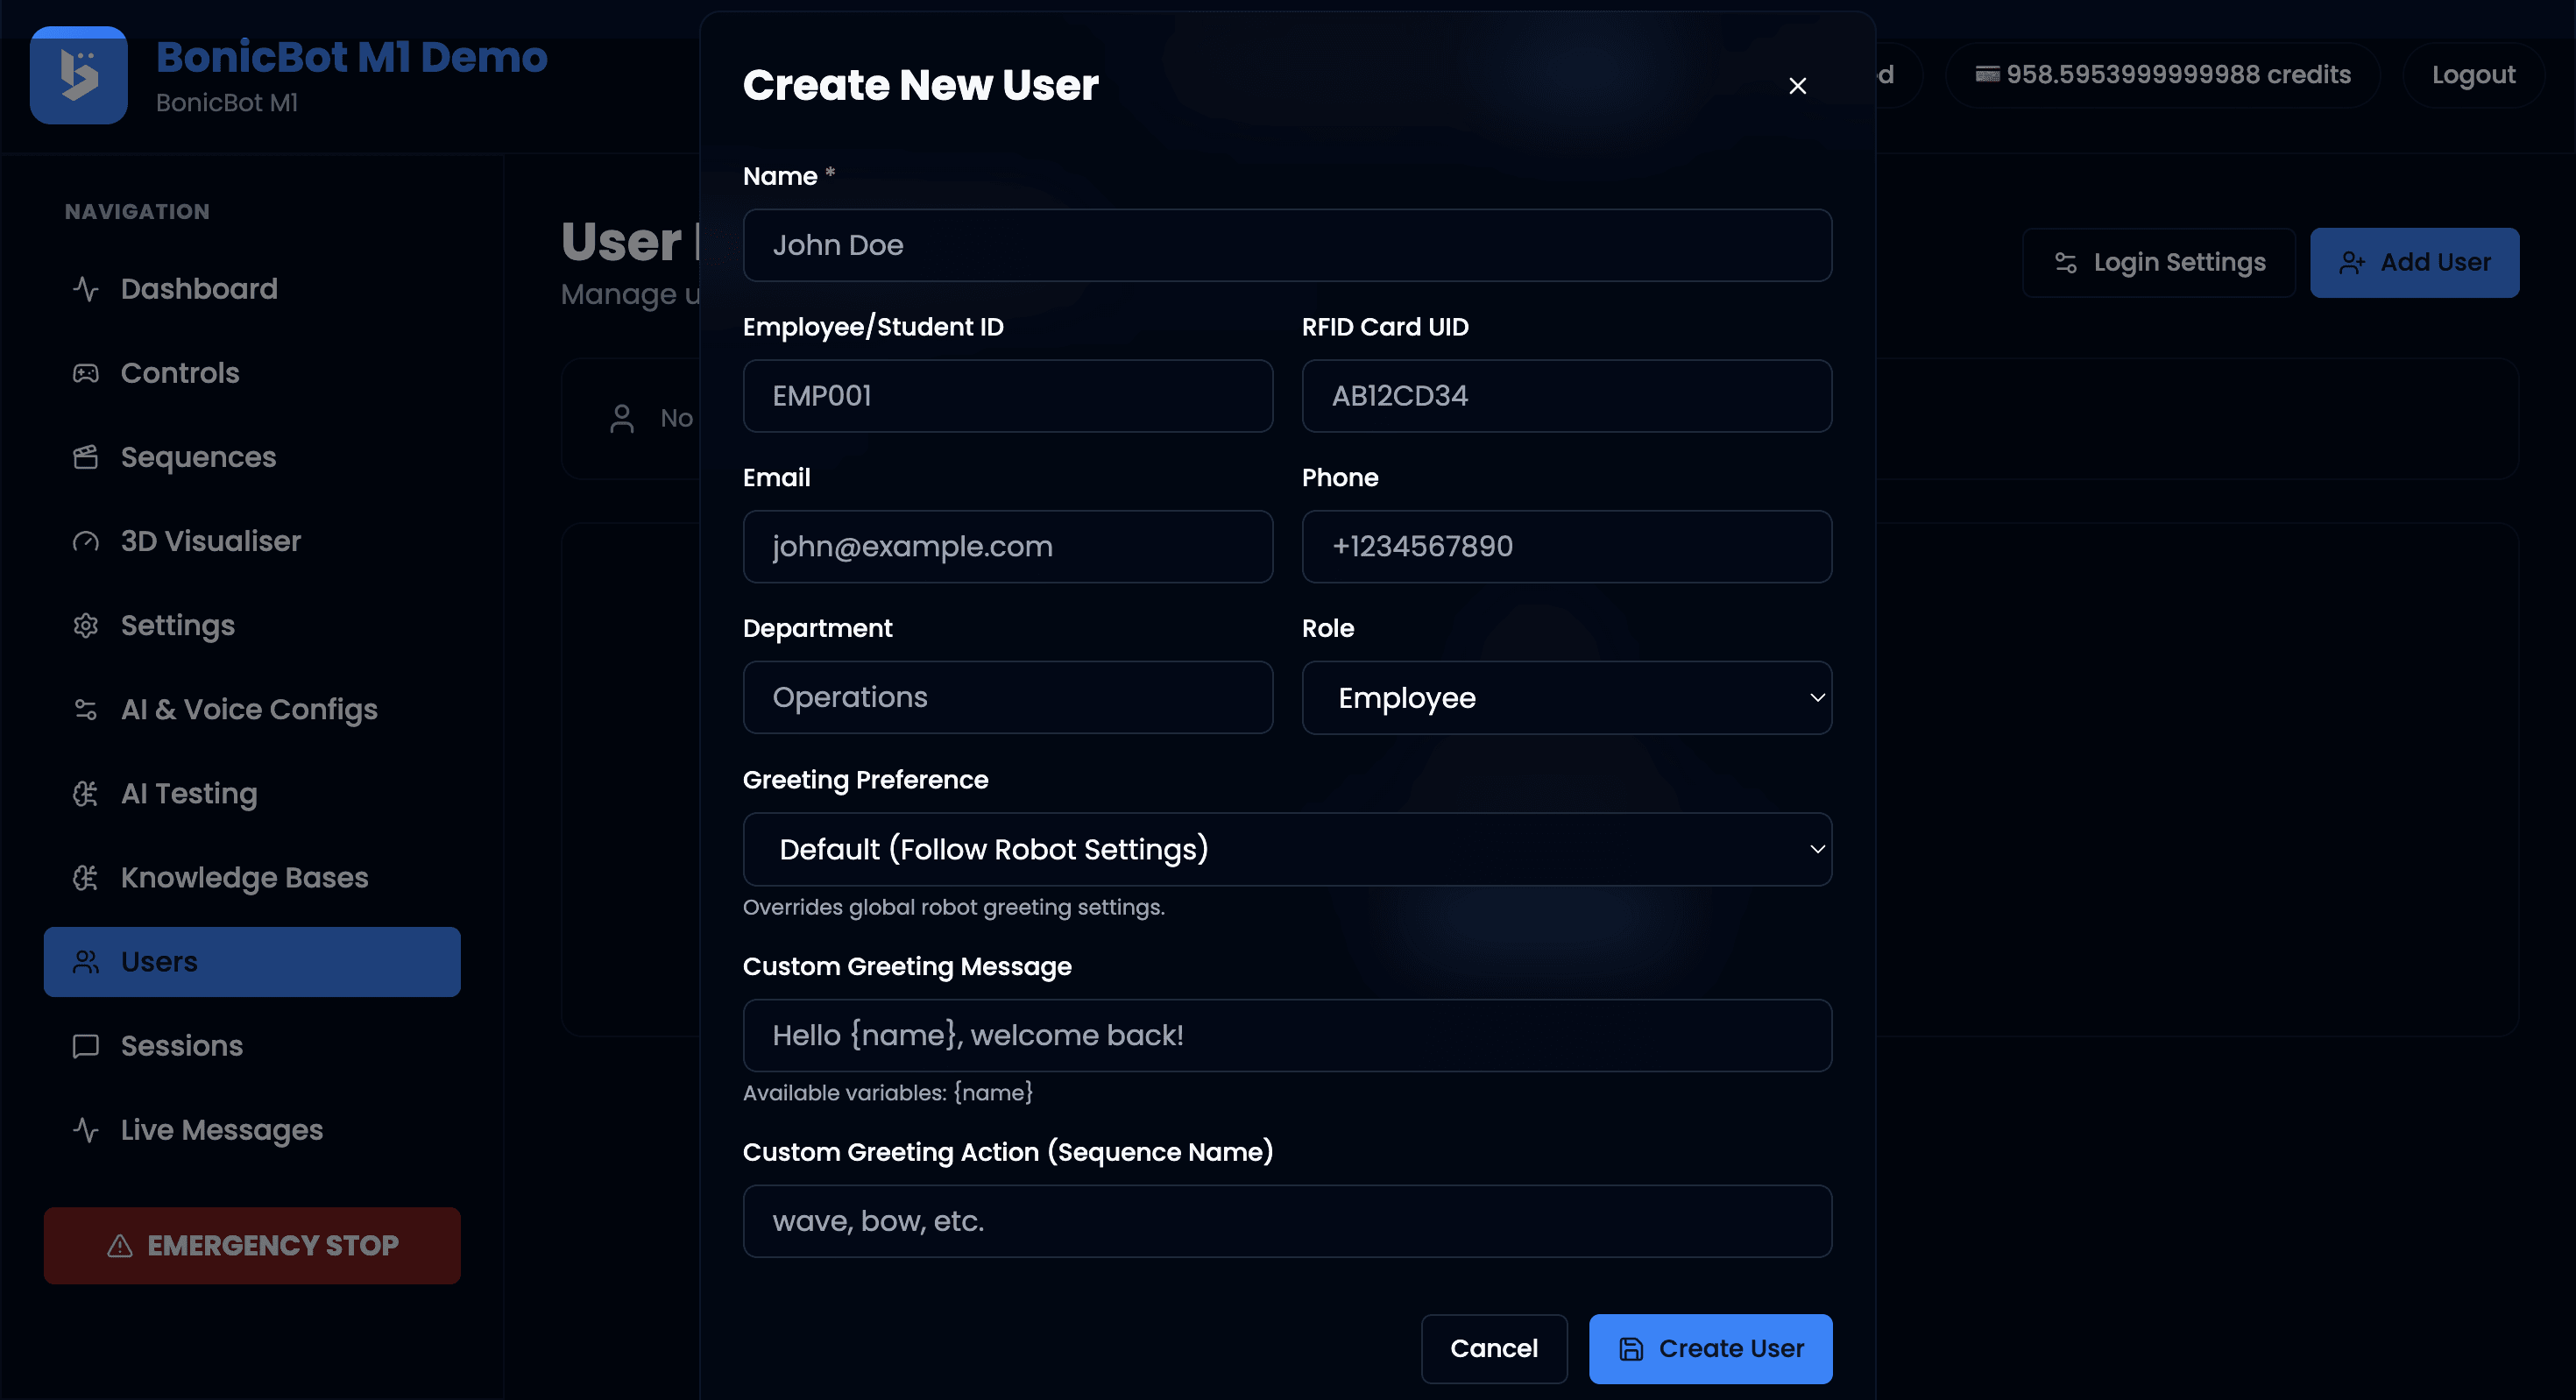Screen dimensions: 2576x1400
Task: Click the Sessions chat bubble icon
Action: [85, 1046]
